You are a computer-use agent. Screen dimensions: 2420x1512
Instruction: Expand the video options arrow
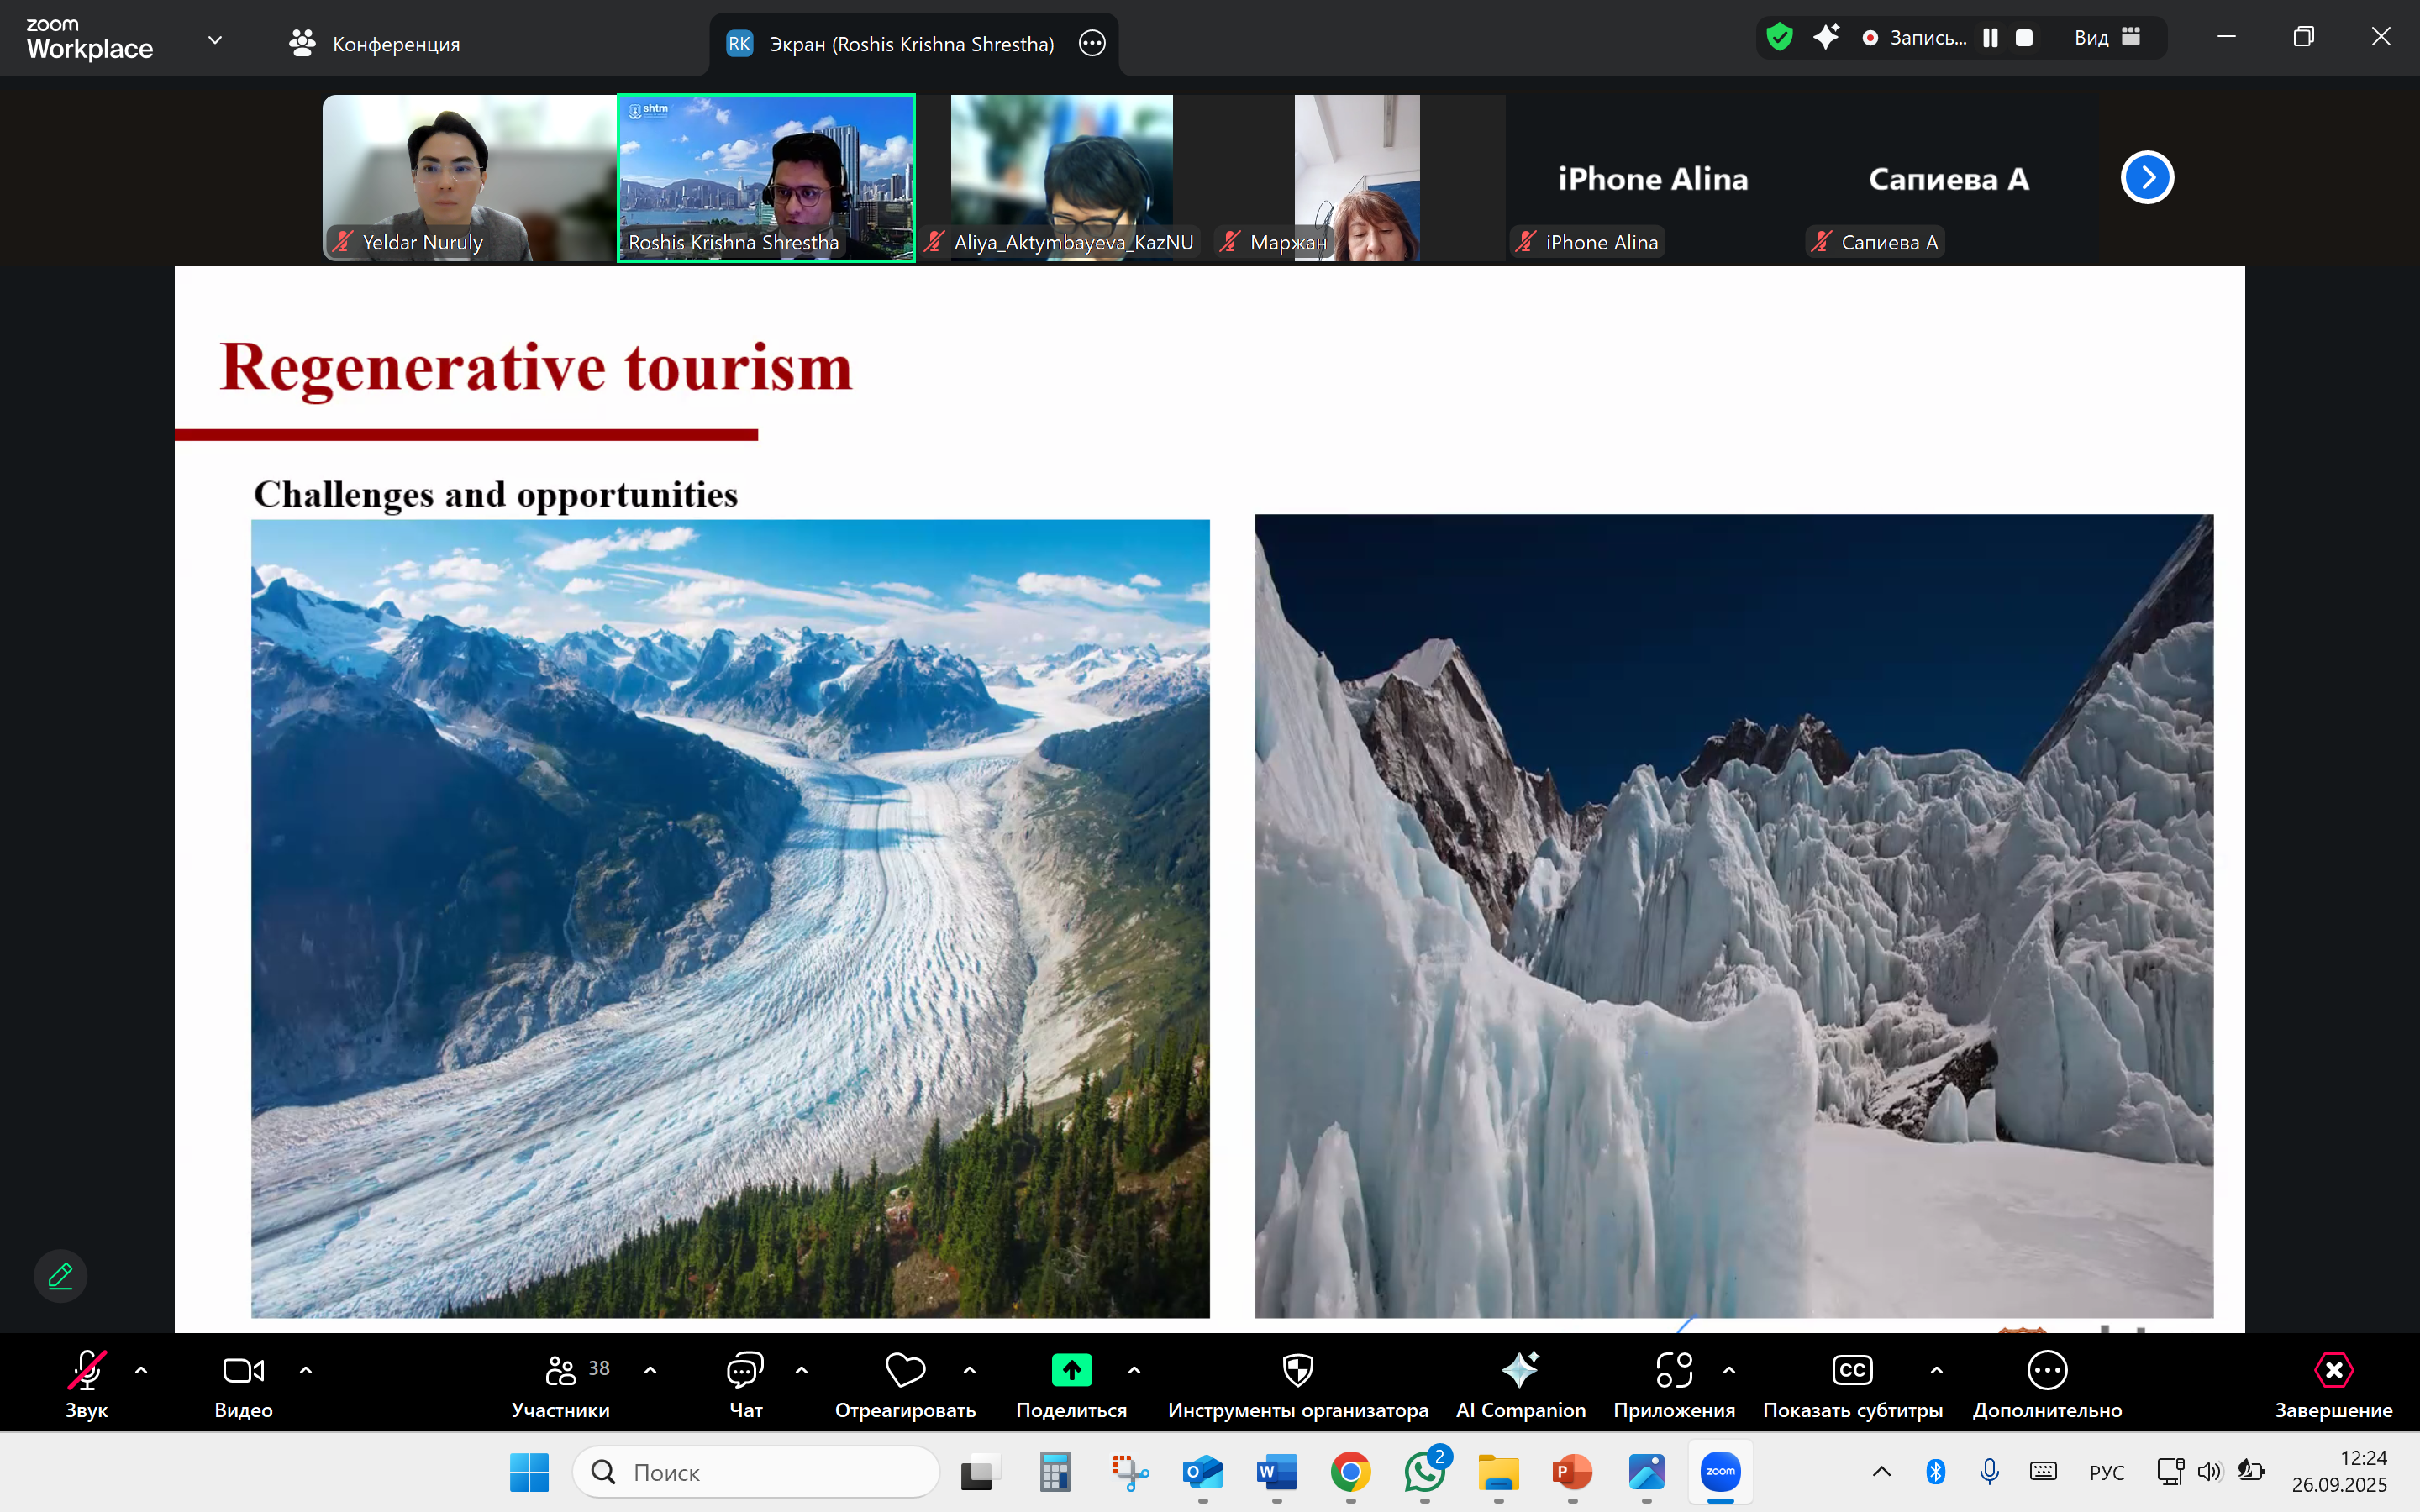click(306, 1370)
